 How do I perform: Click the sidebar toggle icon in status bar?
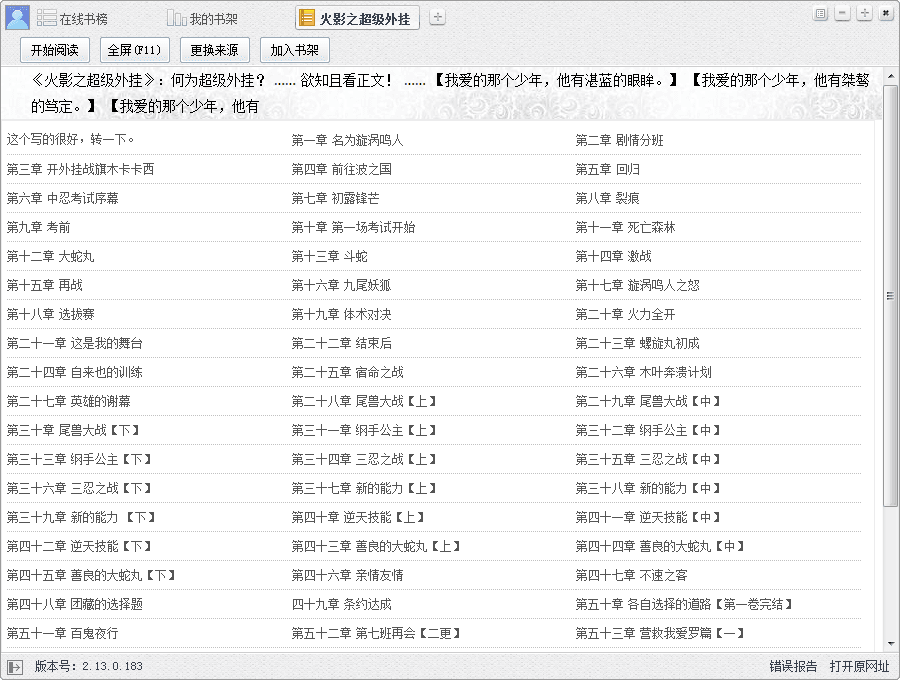[x=14, y=666]
